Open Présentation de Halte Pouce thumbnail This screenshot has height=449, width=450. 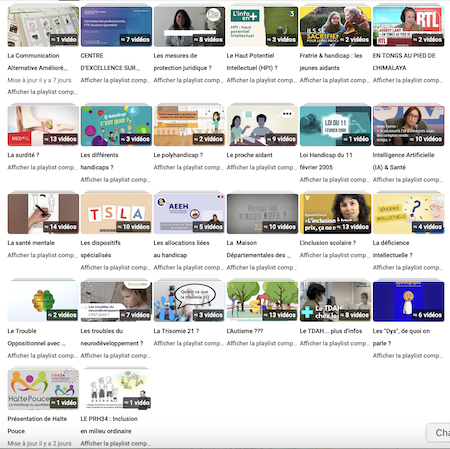43,390
